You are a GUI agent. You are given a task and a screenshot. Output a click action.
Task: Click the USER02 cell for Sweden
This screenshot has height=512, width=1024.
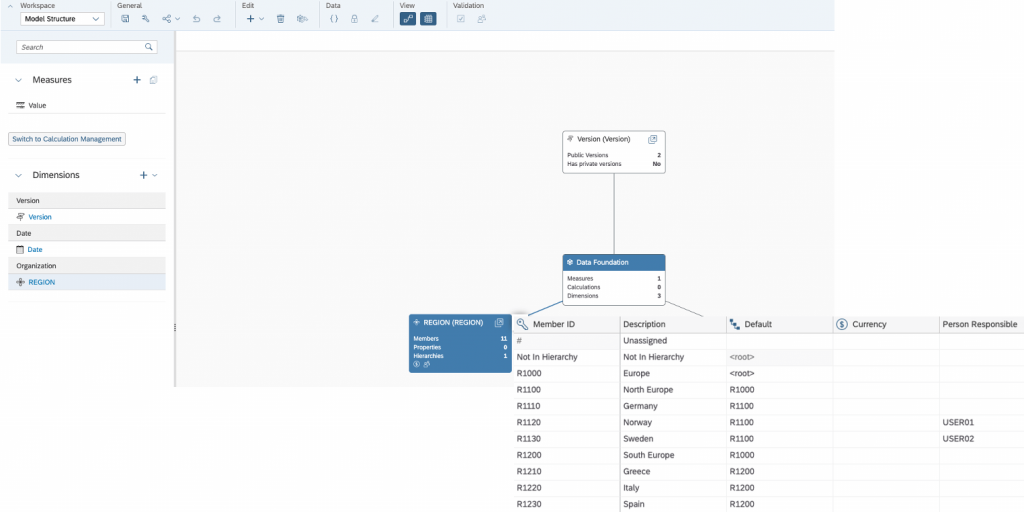tap(982, 439)
